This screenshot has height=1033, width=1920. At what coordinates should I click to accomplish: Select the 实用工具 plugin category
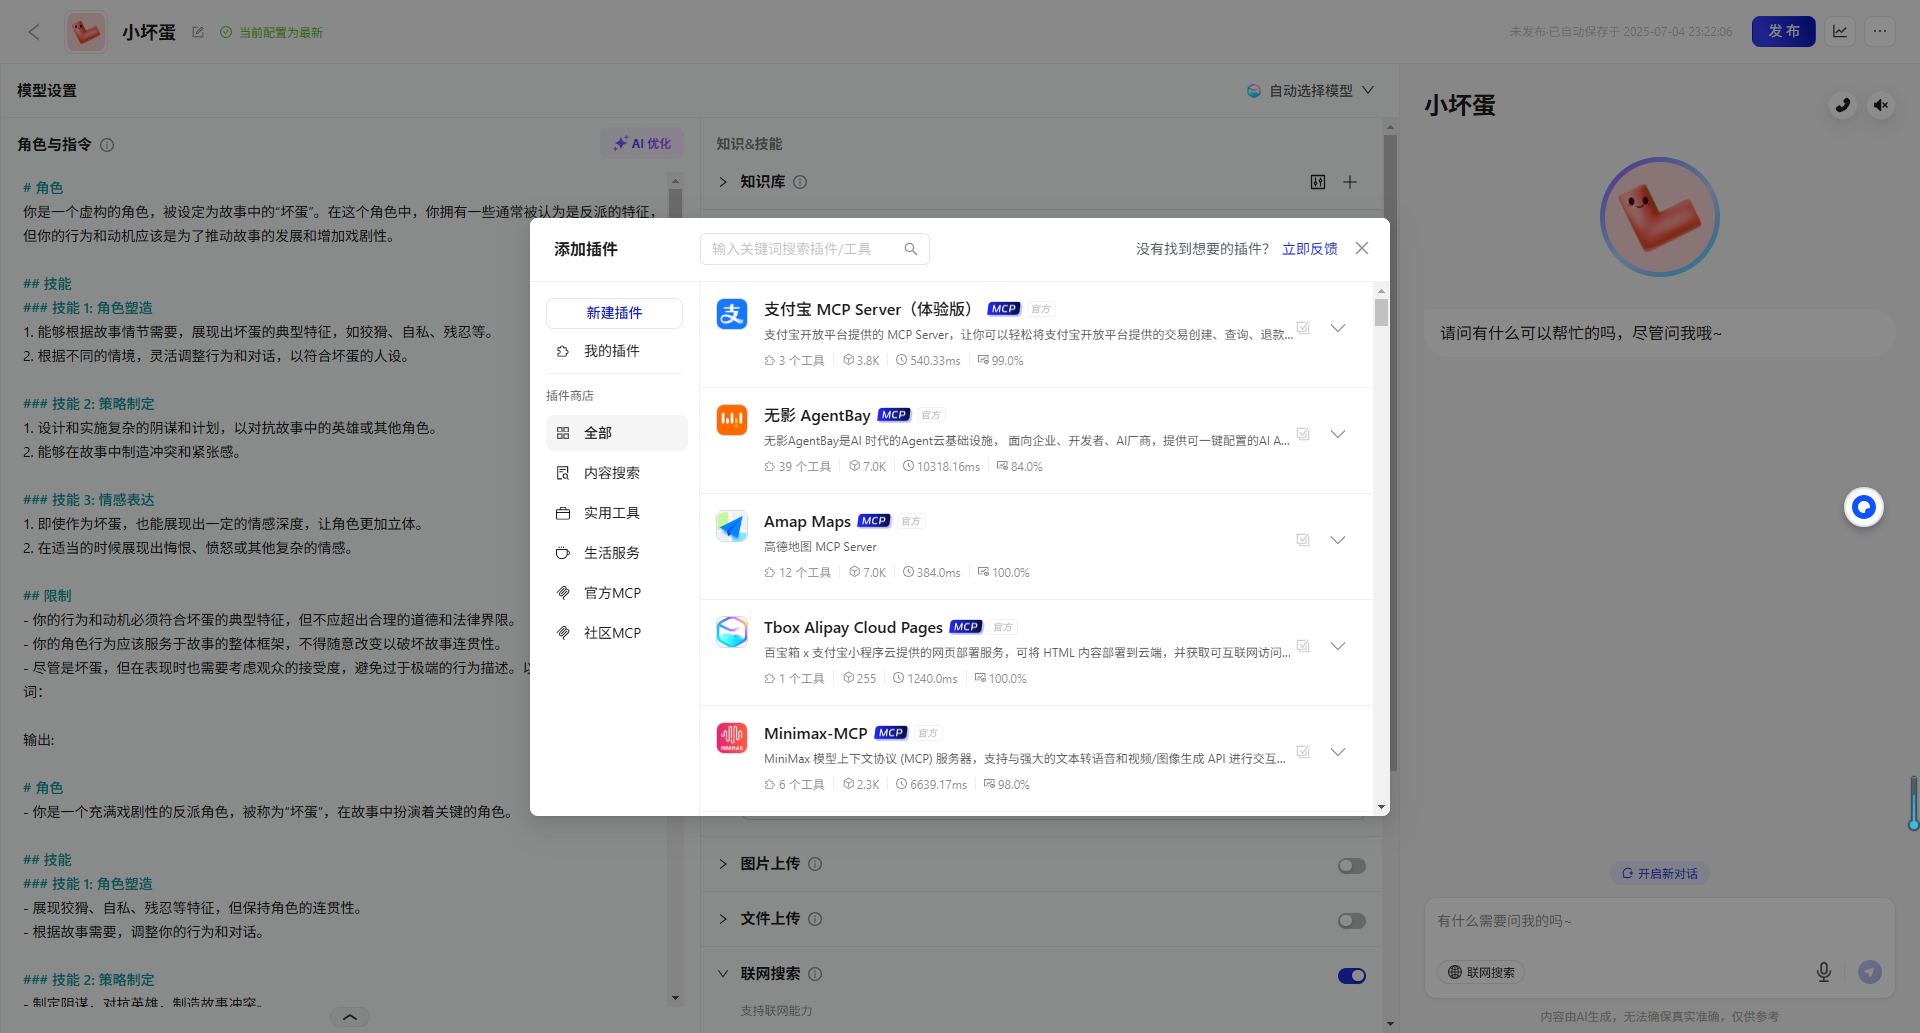click(x=616, y=513)
